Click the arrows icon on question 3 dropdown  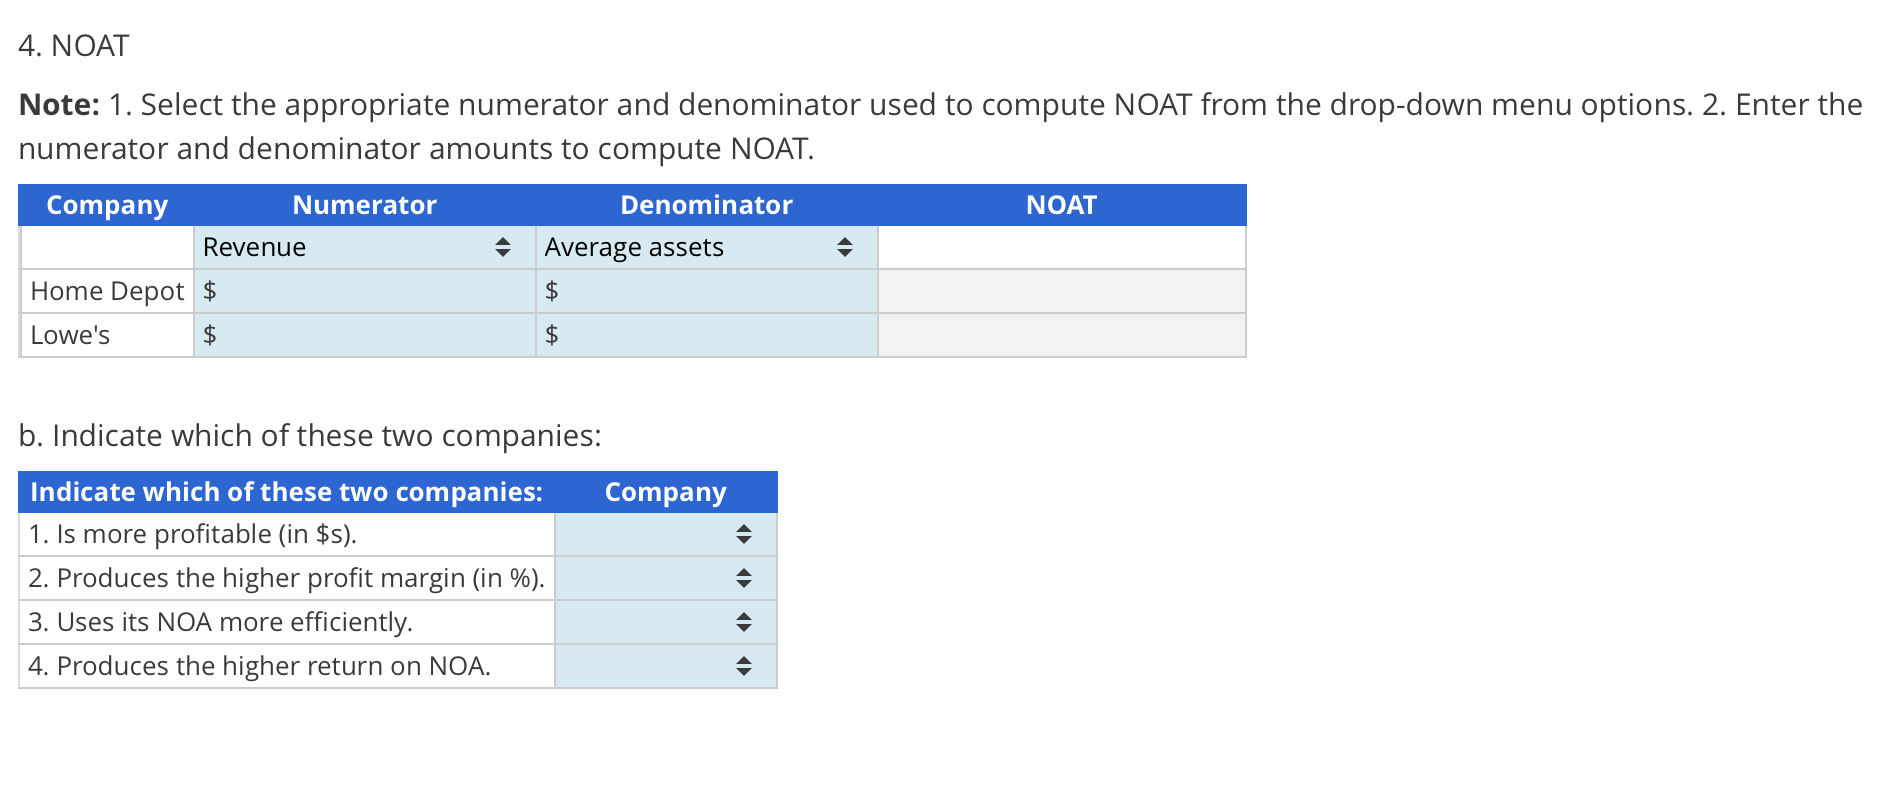click(744, 622)
